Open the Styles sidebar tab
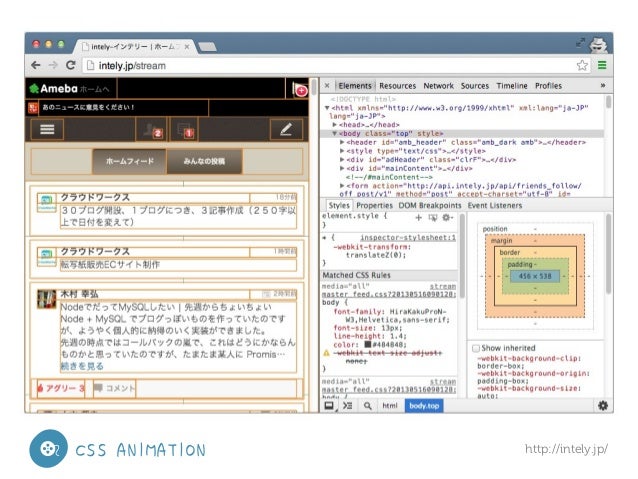 [339, 206]
